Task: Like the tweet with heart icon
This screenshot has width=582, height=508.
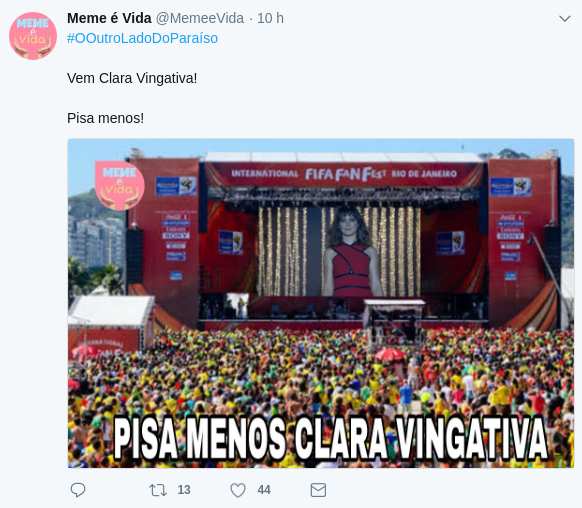Action: click(238, 490)
